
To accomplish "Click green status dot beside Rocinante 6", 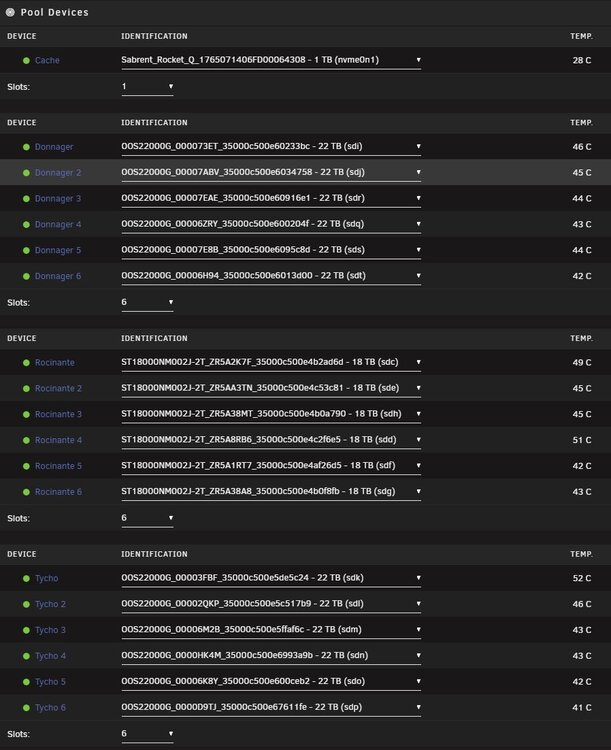I will click(x=26, y=492).
